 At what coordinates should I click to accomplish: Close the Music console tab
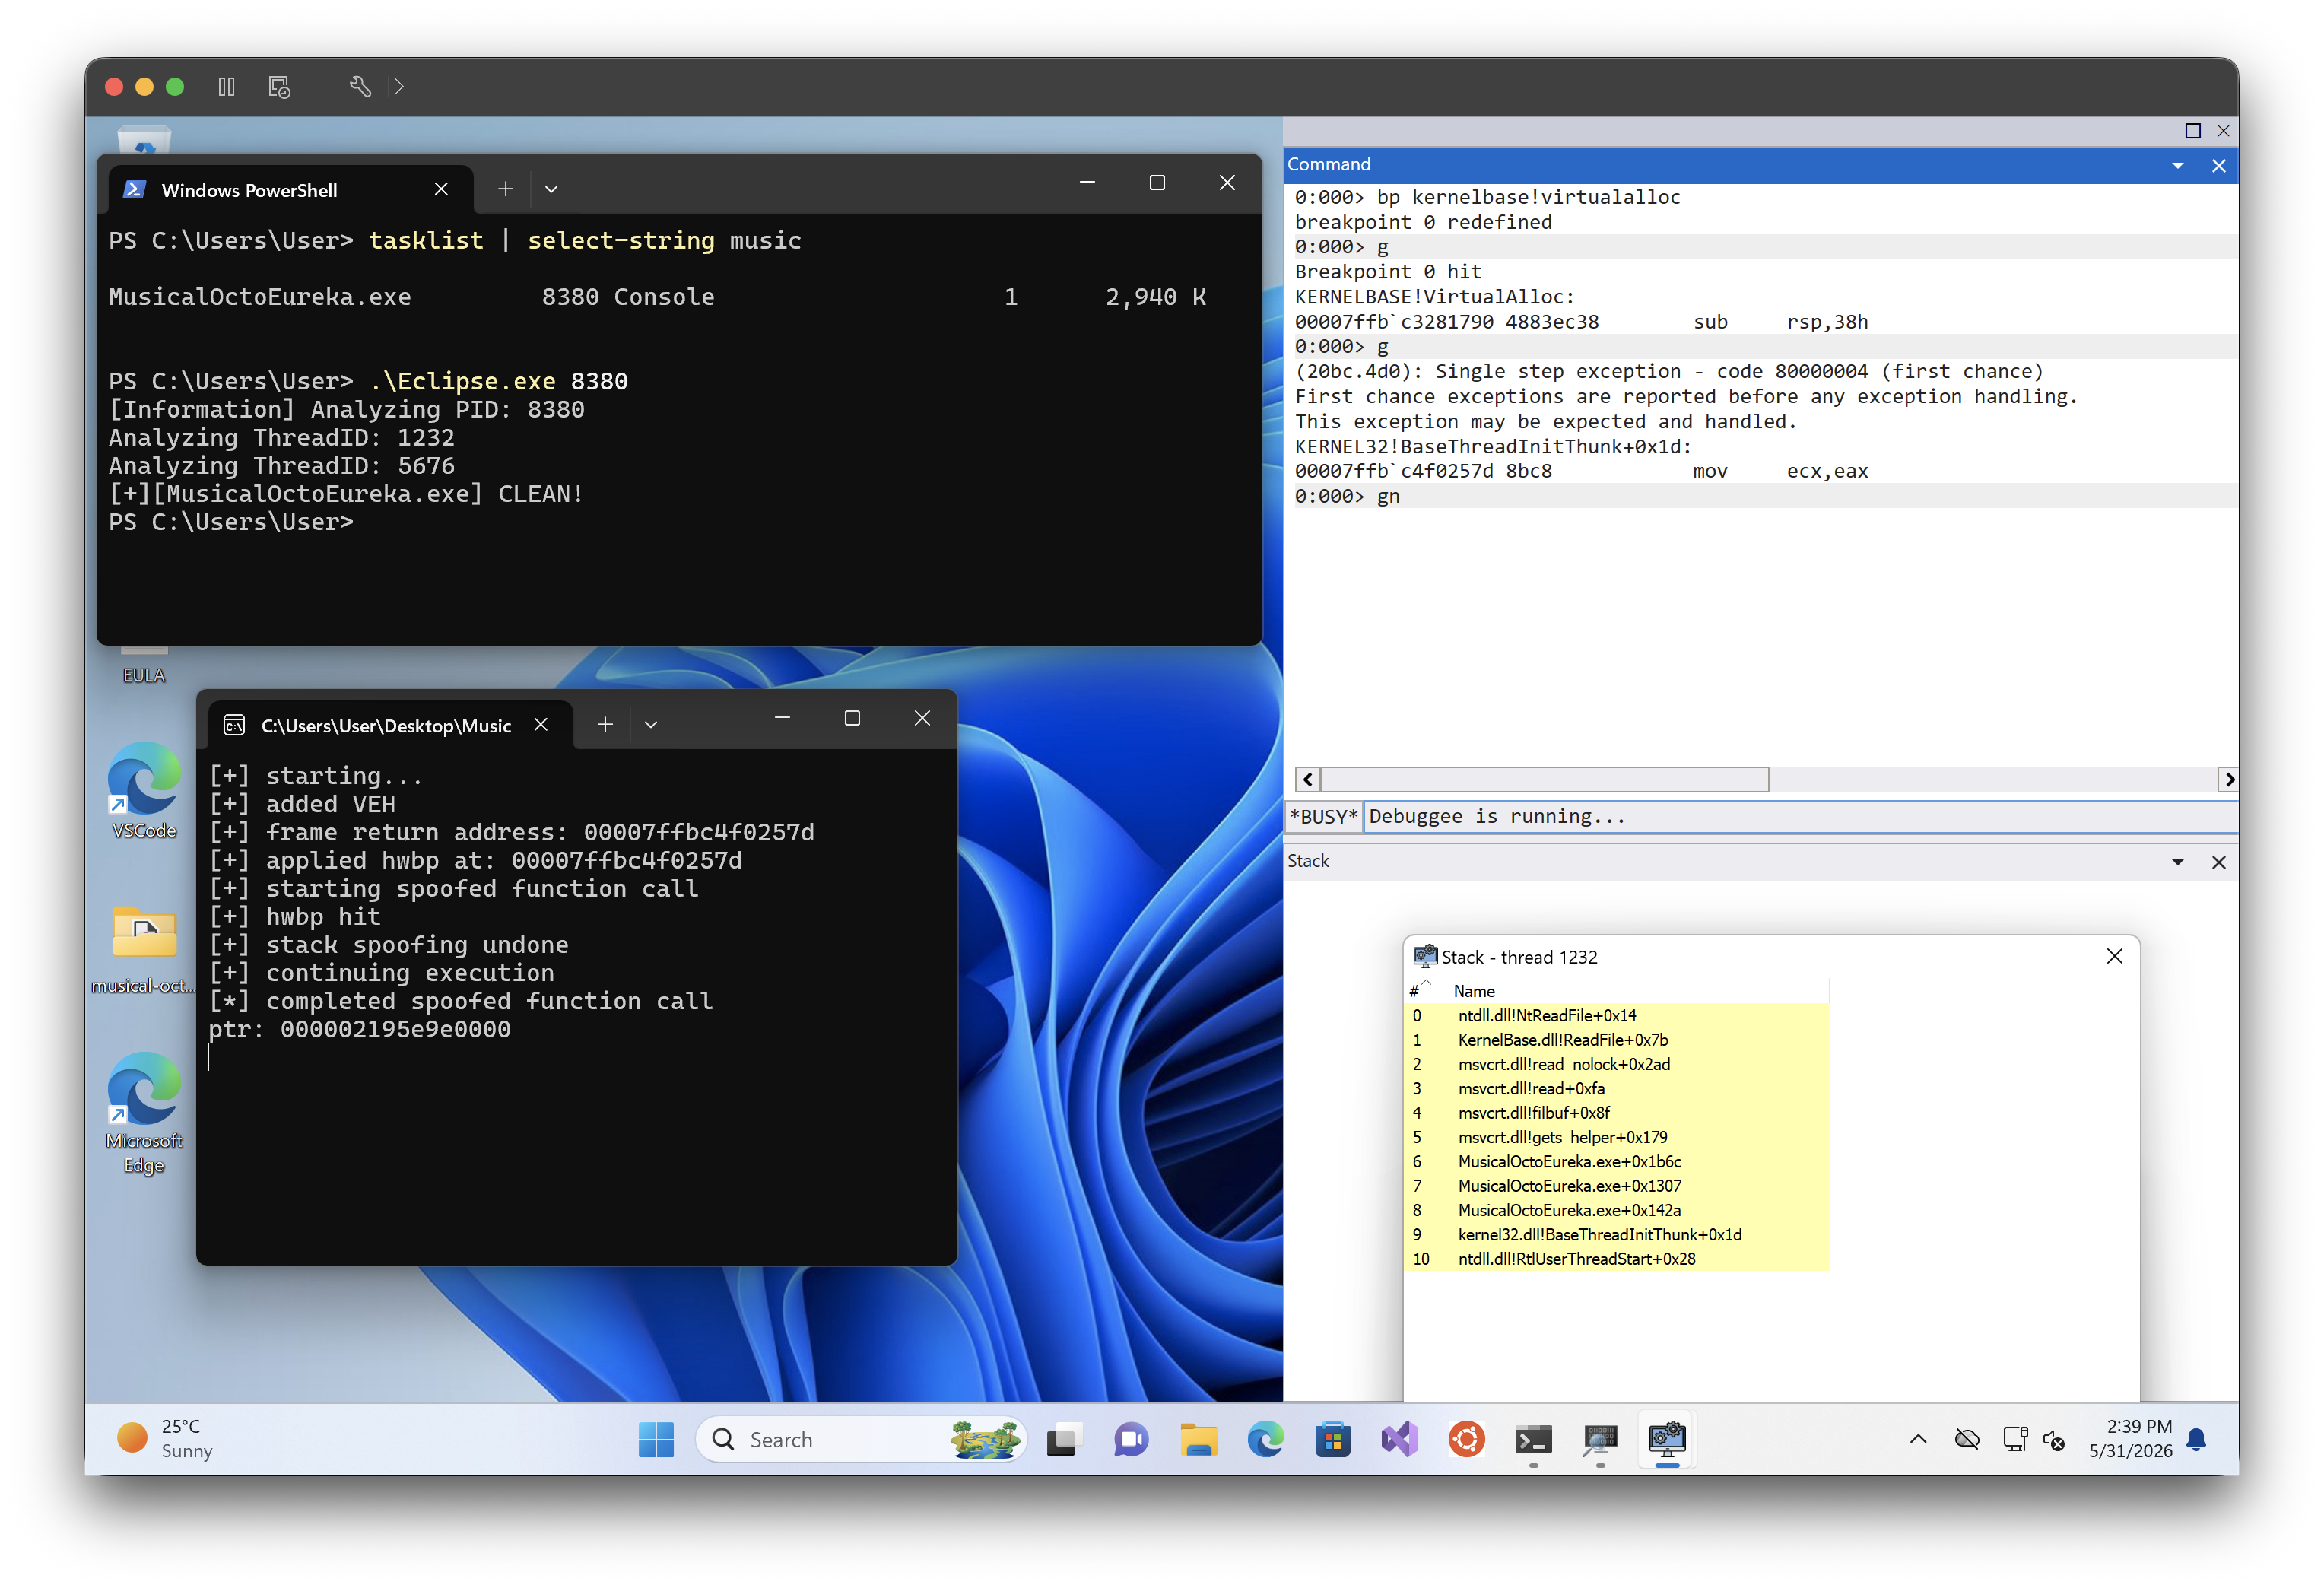point(541,724)
